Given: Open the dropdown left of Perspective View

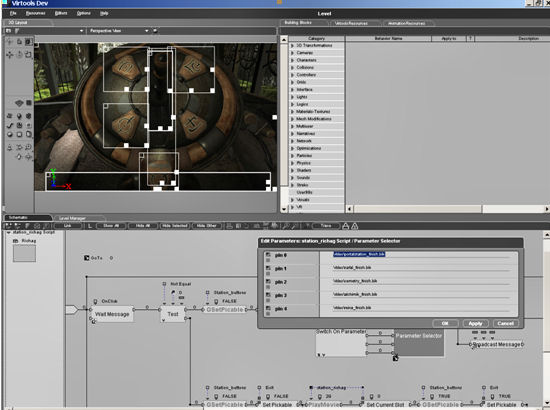Looking at the screenshot, I should 81,31.
